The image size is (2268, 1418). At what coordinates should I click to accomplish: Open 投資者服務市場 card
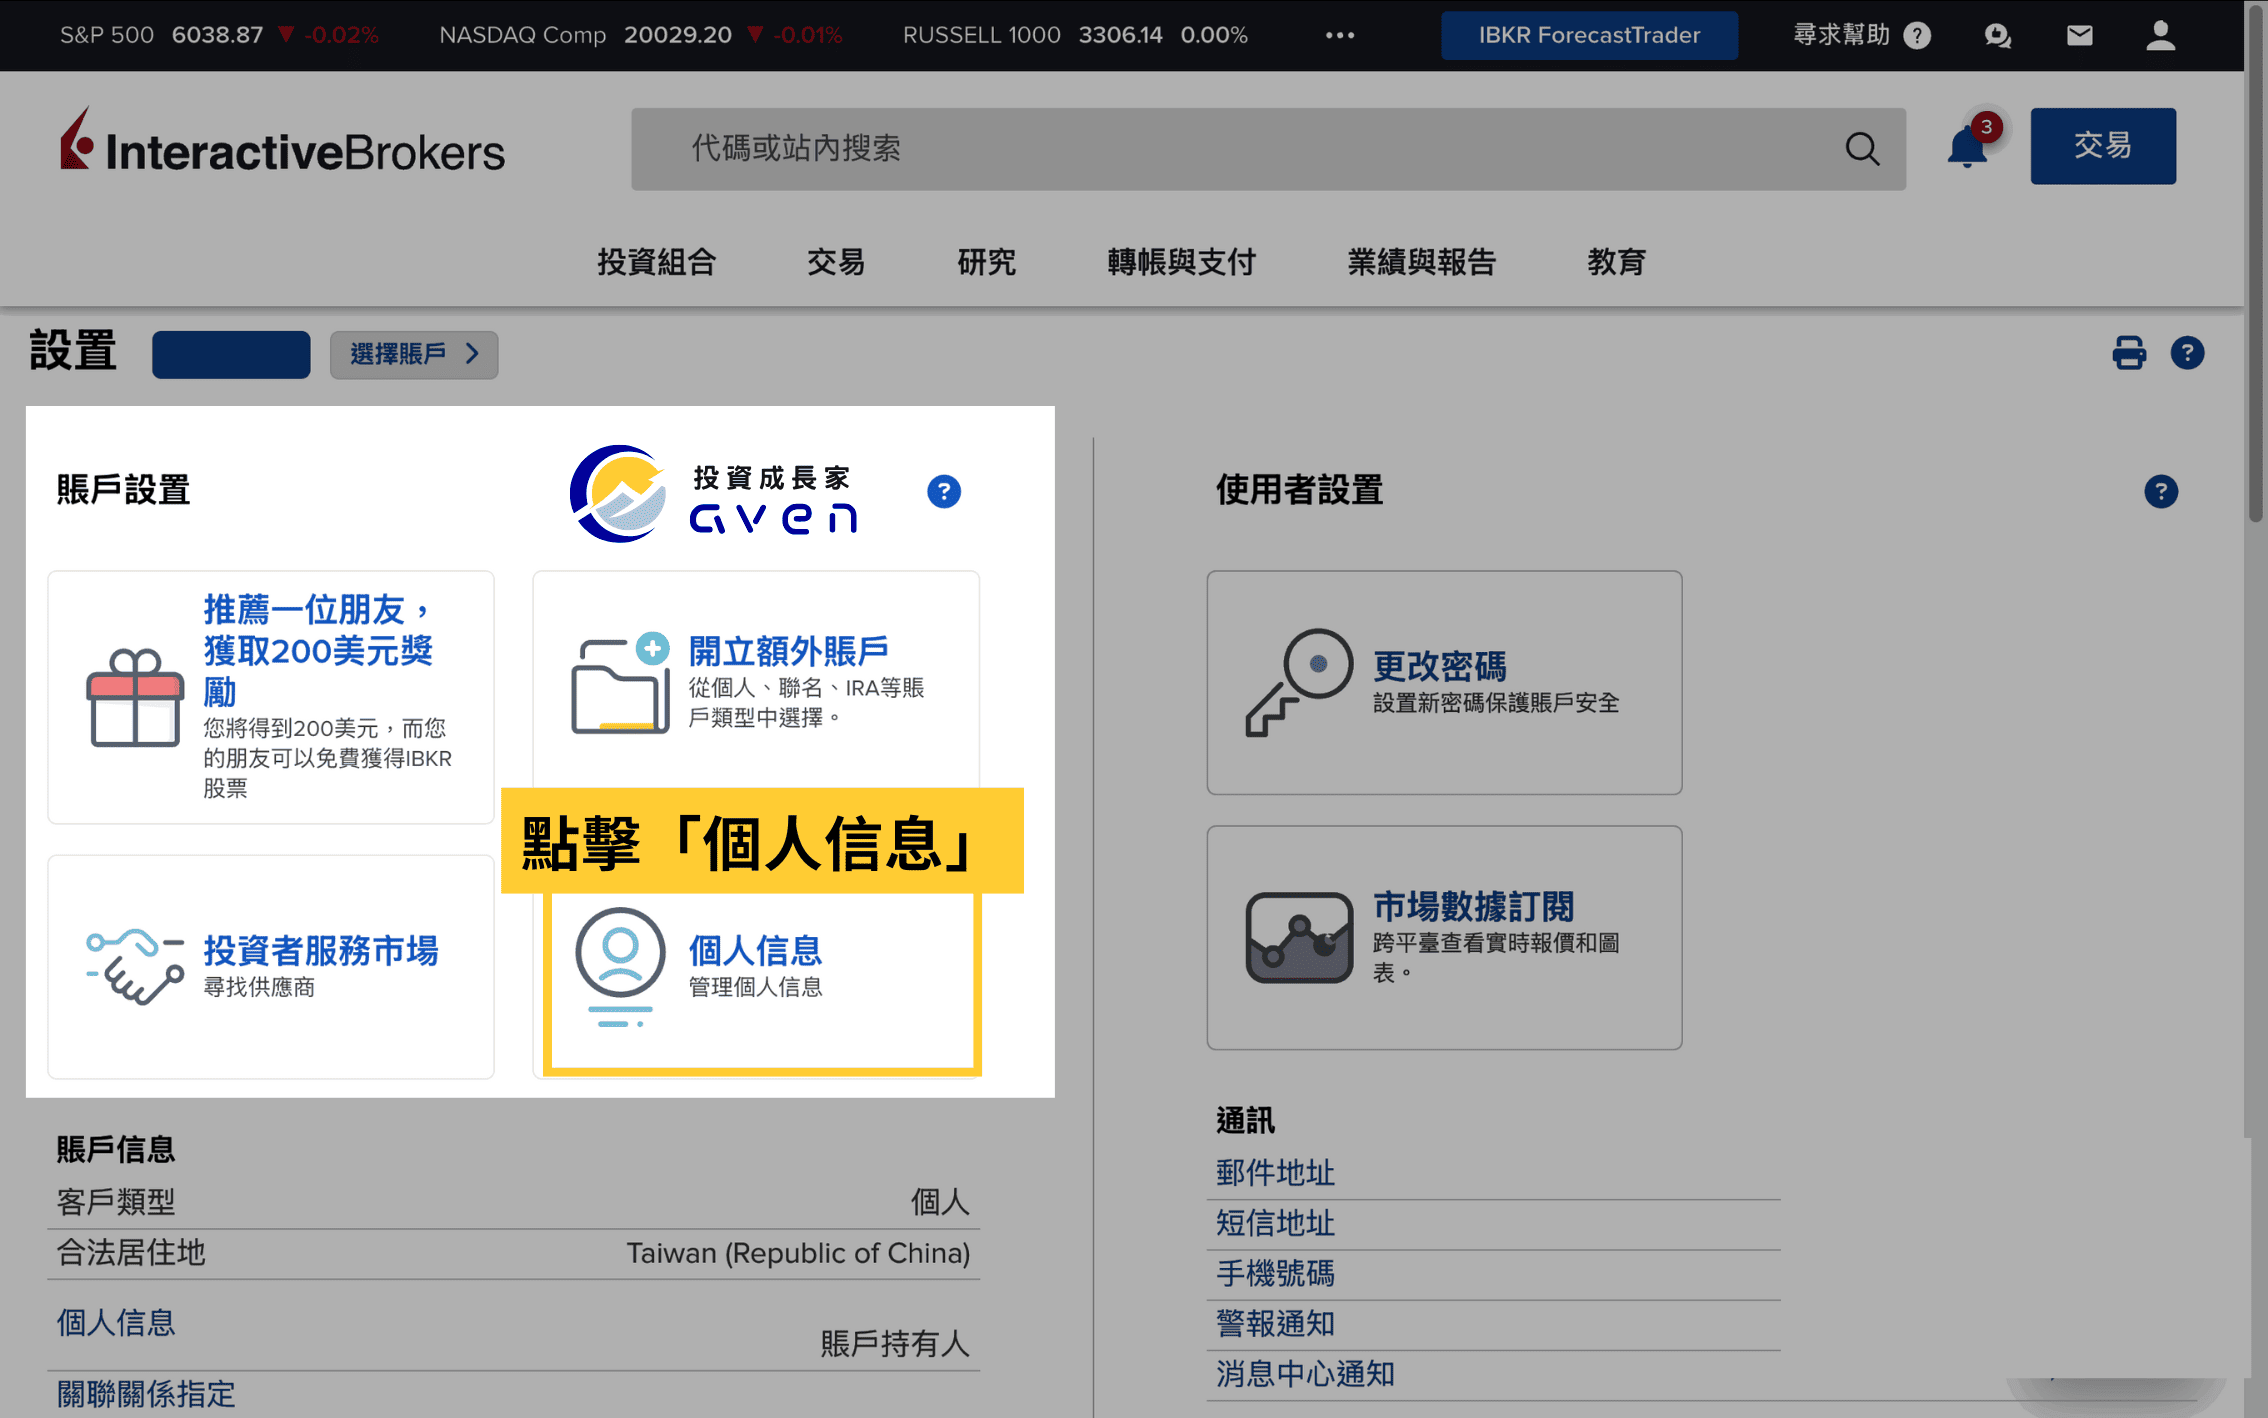pyautogui.click(x=271, y=966)
